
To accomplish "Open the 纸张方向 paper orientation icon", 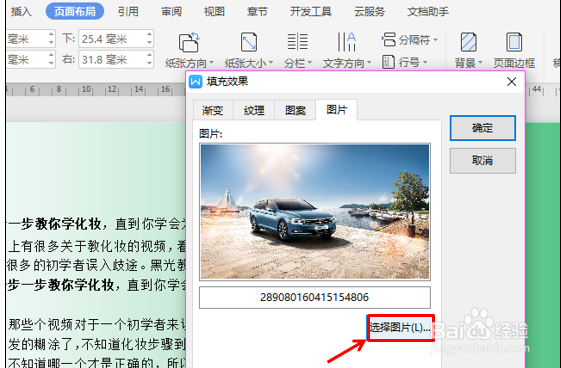I will coord(189,42).
